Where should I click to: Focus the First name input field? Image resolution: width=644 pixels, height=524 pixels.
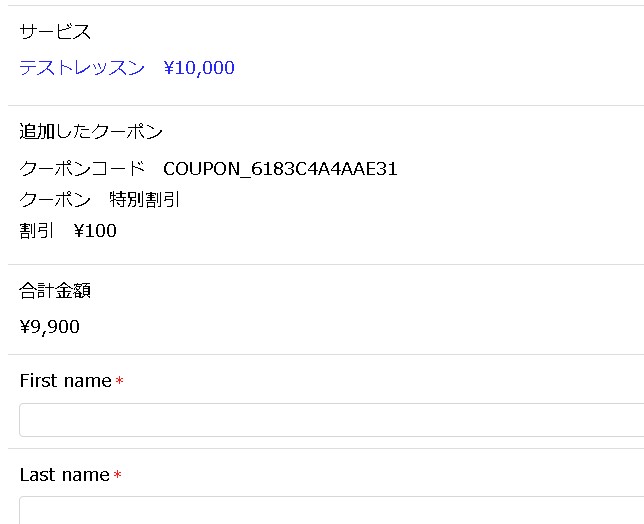(330, 420)
